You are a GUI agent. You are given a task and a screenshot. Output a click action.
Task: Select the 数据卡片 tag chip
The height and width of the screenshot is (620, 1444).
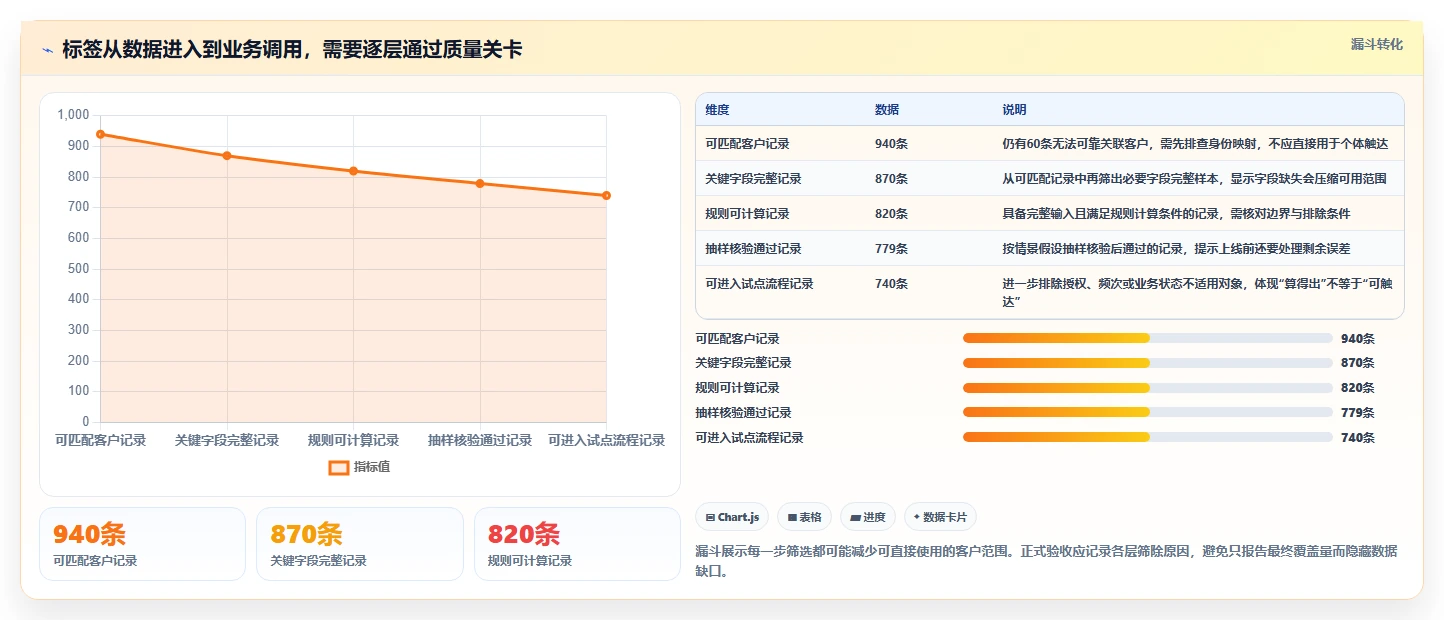[940, 517]
